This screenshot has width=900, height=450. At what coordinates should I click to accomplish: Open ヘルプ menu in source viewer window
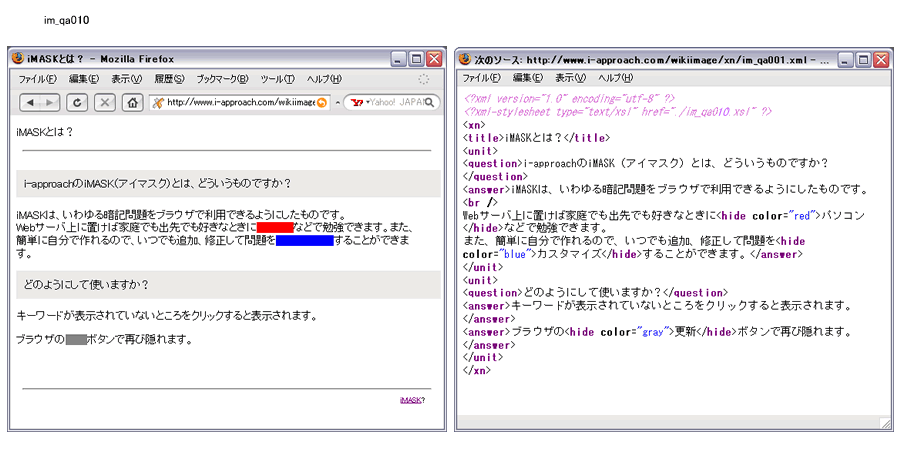click(616, 78)
